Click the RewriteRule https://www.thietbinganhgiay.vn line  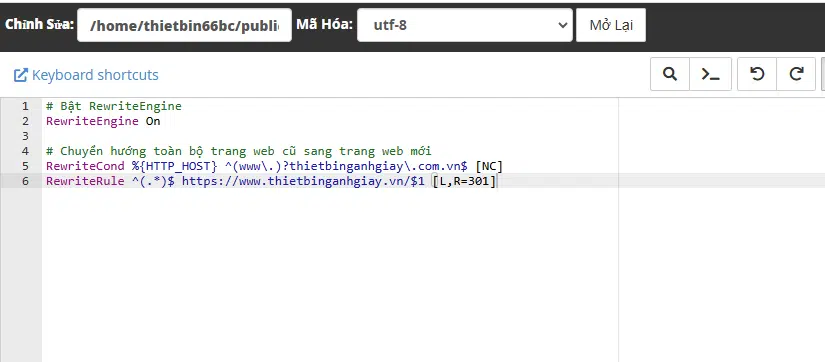[271, 182]
